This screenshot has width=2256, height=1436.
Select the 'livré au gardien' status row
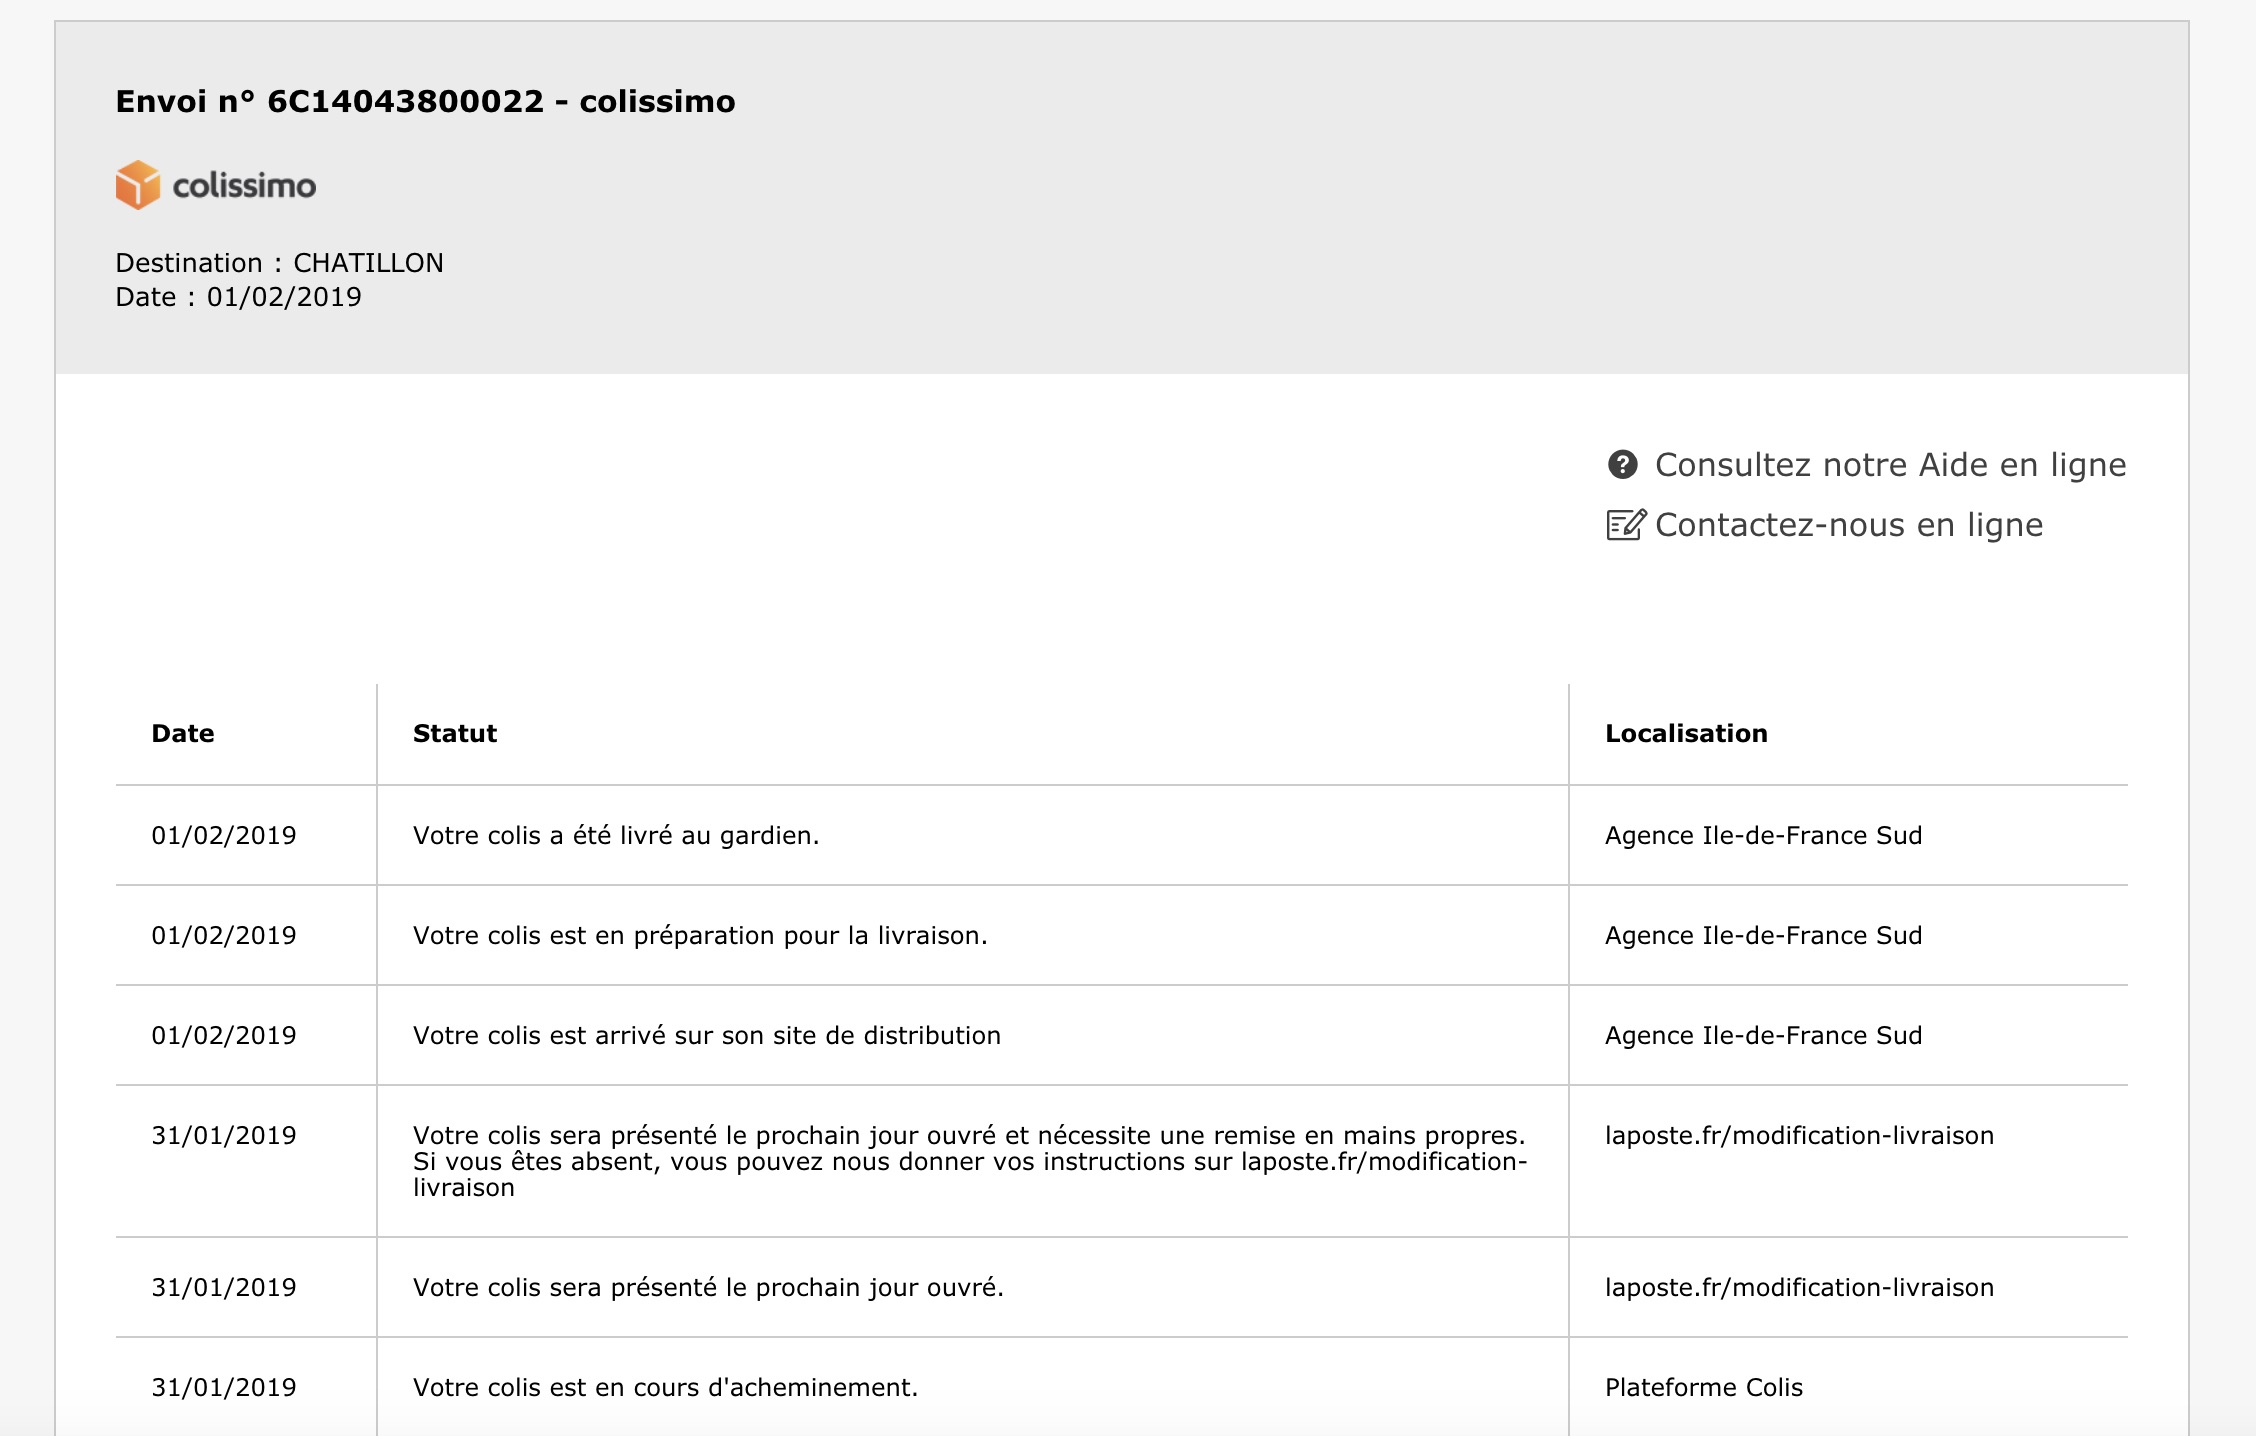pyautogui.click(x=616, y=836)
